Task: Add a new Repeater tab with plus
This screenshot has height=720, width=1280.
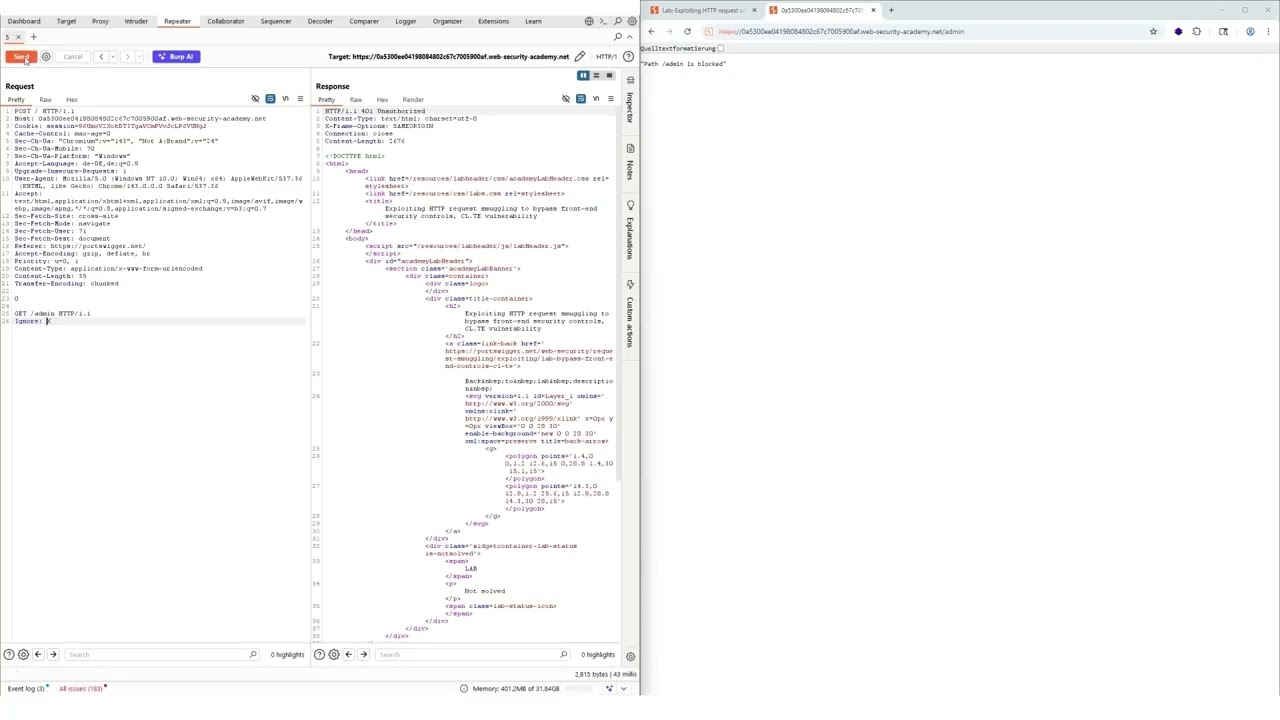Action: click(x=33, y=37)
